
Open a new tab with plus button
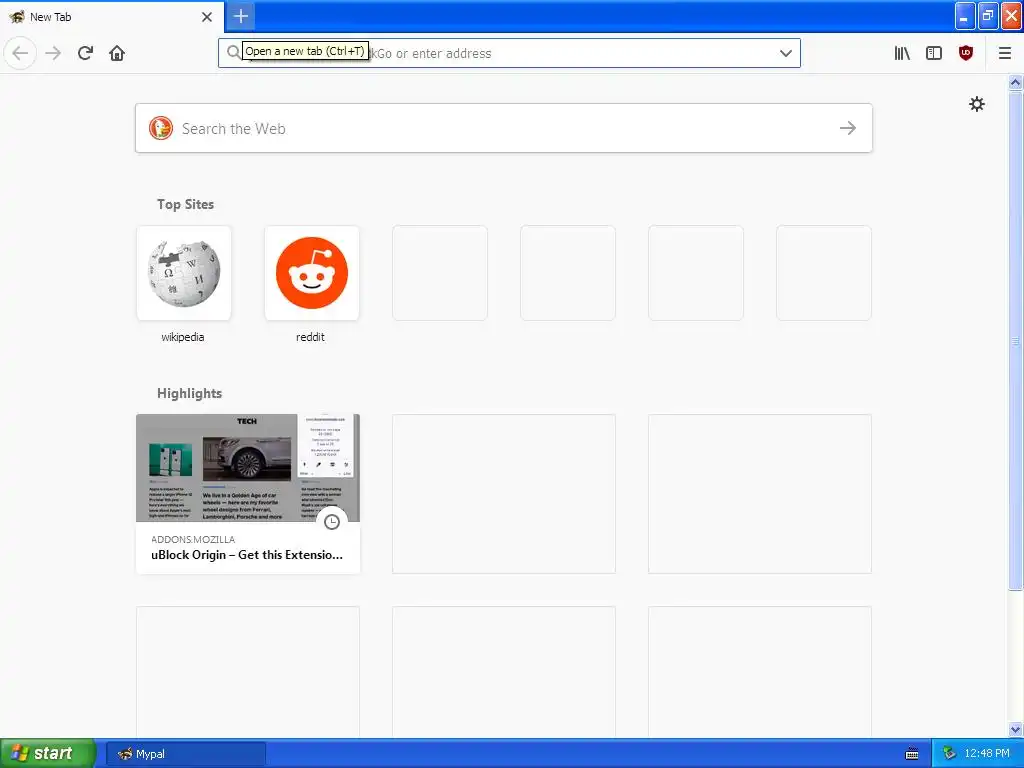tap(240, 16)
